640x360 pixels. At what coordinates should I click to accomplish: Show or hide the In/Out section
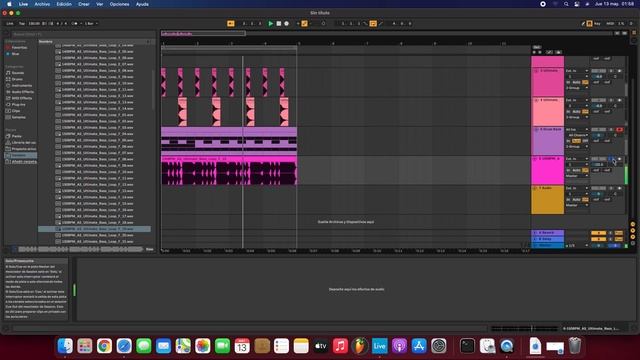pos(633,224)
